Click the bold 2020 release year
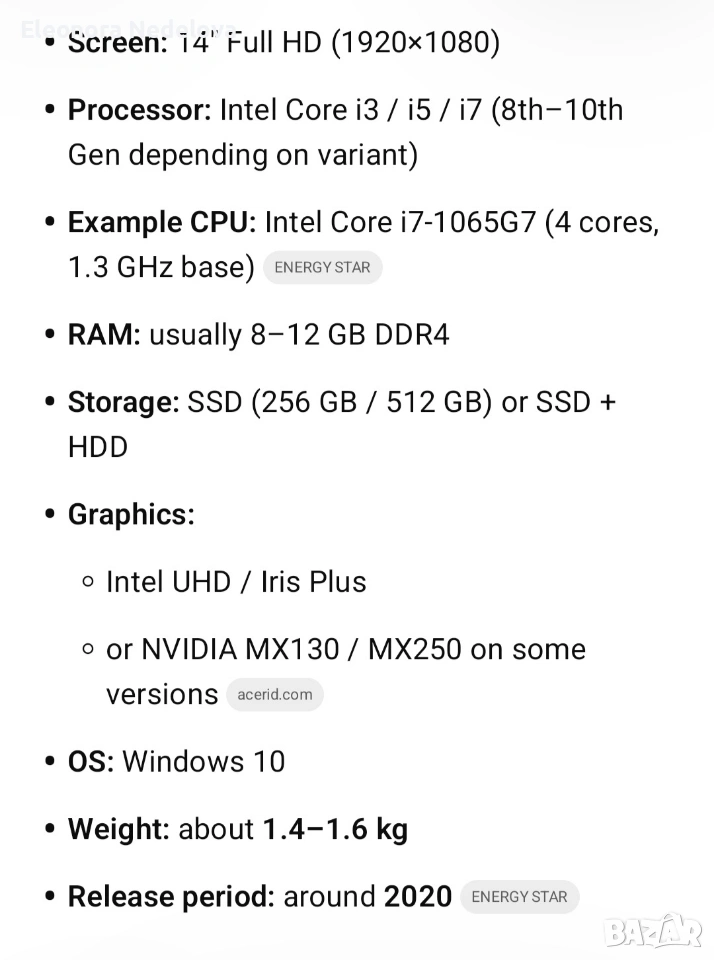Screen dimensions: 714x960 [x=418, y=897]
